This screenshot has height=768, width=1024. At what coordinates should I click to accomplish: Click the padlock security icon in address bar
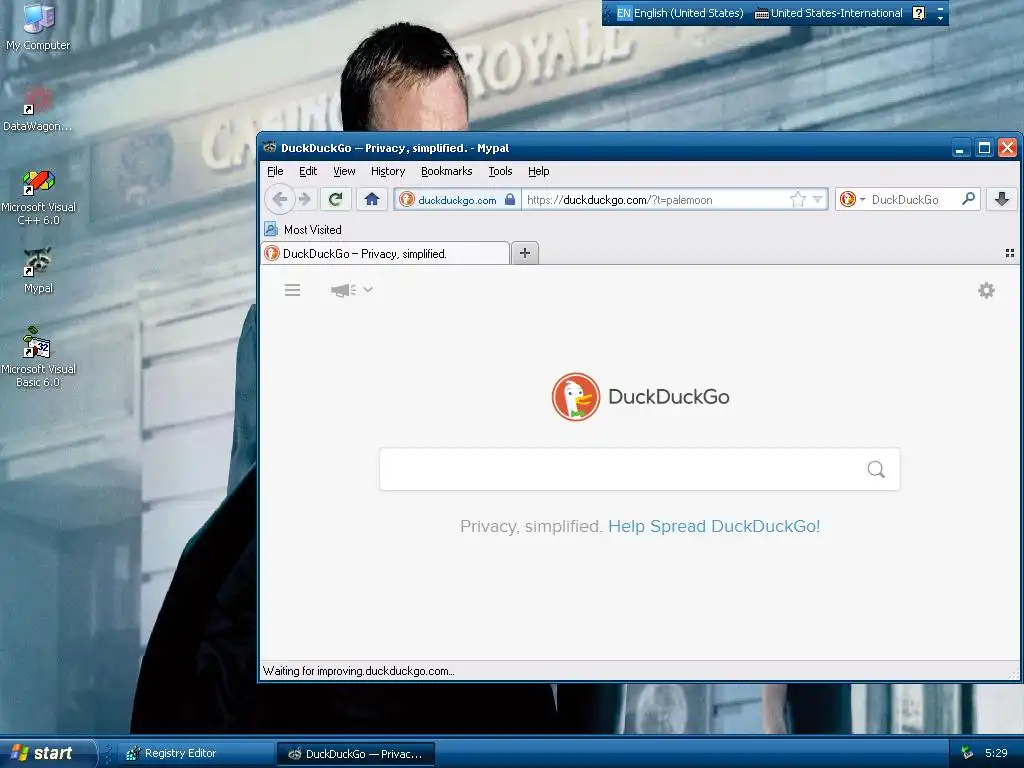coord(510,199)
